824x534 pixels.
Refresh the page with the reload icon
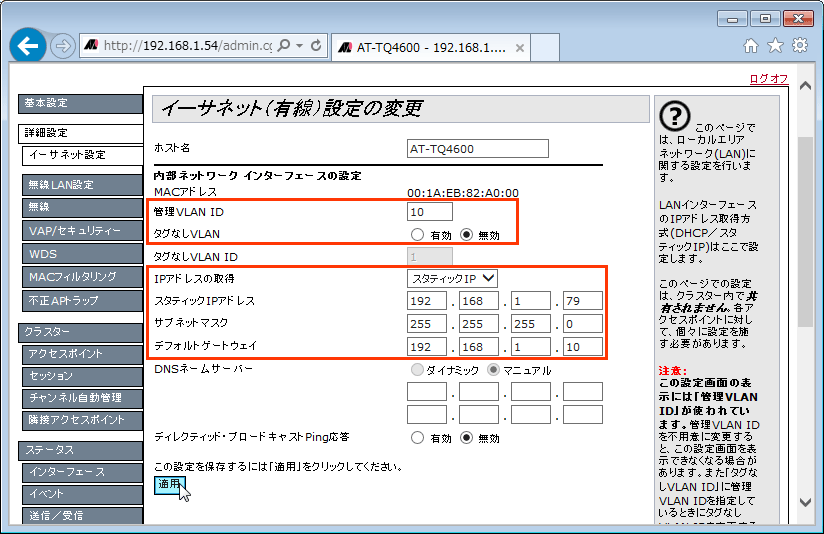316,46
